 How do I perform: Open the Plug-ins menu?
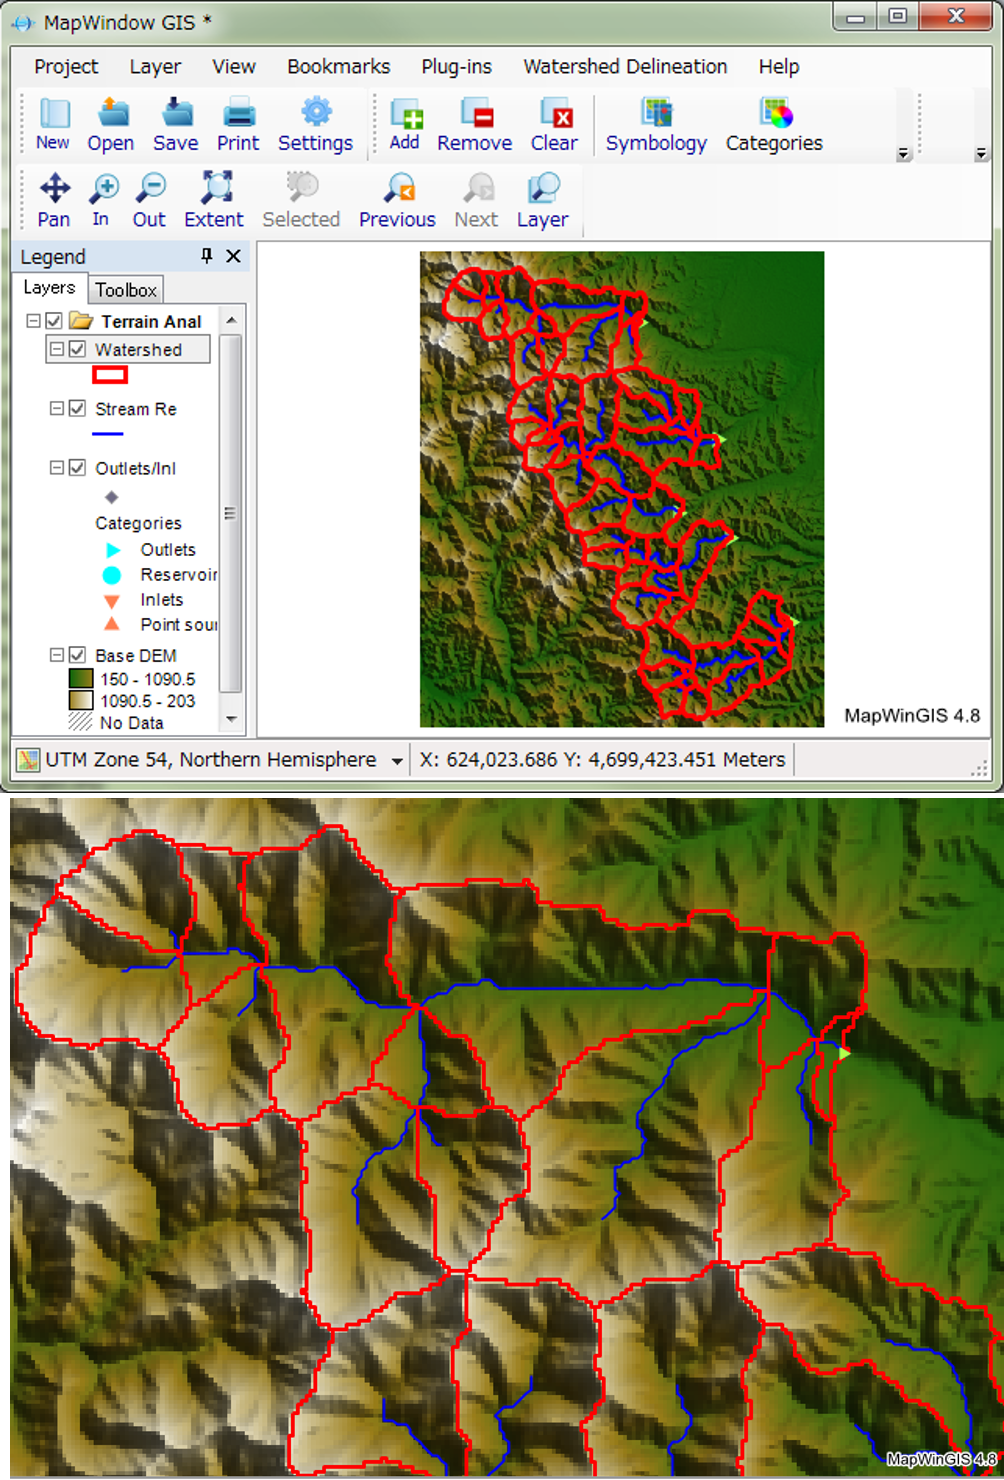pos(457,66)
